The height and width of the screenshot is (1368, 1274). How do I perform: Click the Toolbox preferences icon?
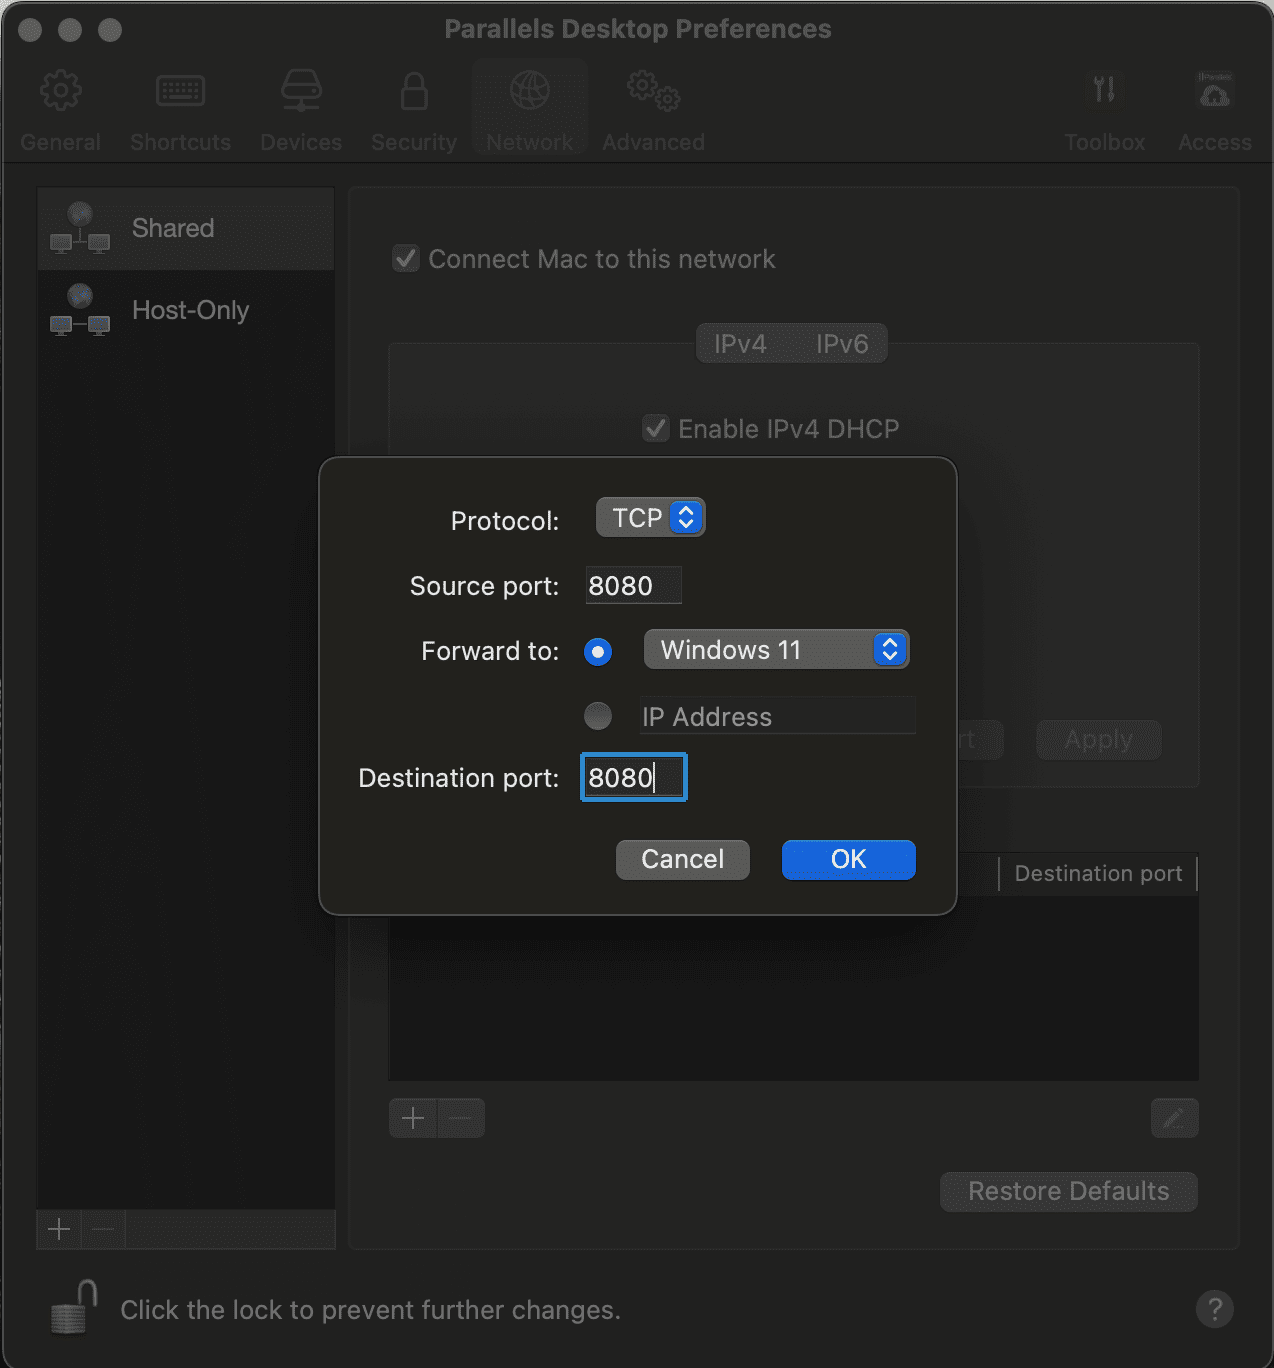point(1104,105)
